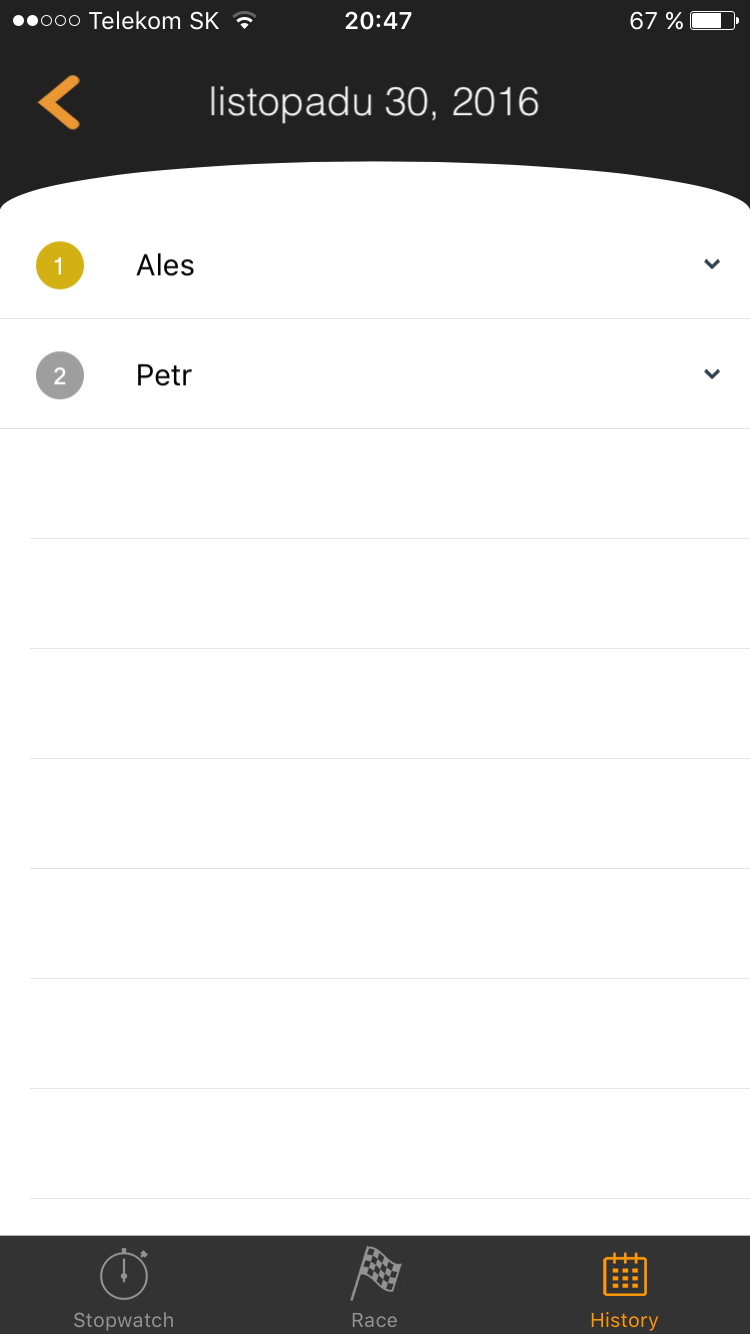Expand the Ales row chevron

[x=712, y=264]
